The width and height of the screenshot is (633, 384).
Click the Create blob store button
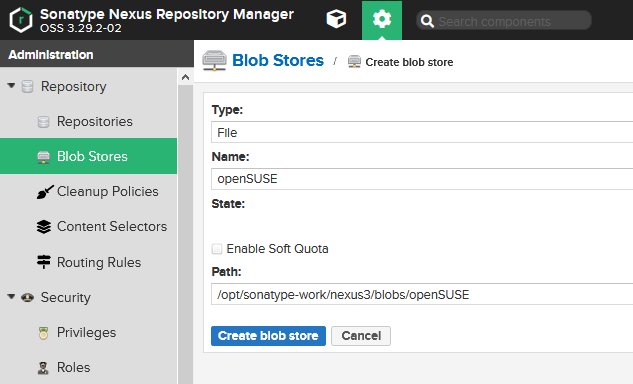tap(268, 336)
